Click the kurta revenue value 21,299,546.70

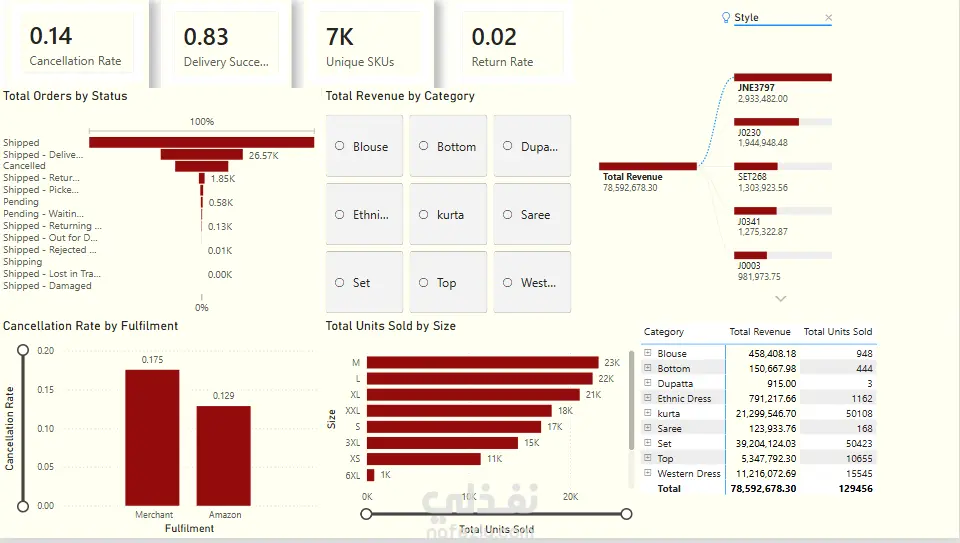(x=766, y=413)
